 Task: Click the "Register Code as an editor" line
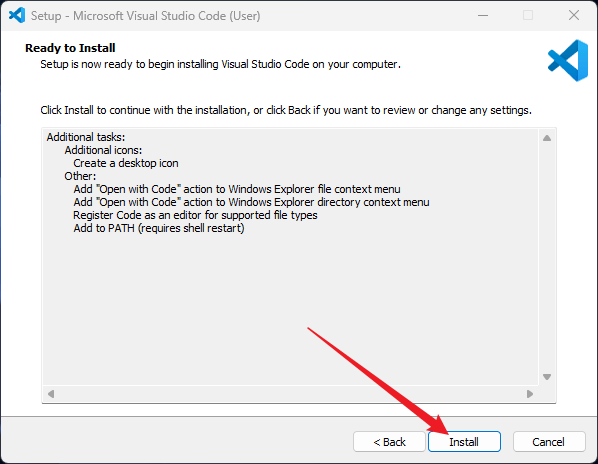[x=195, y=215]
